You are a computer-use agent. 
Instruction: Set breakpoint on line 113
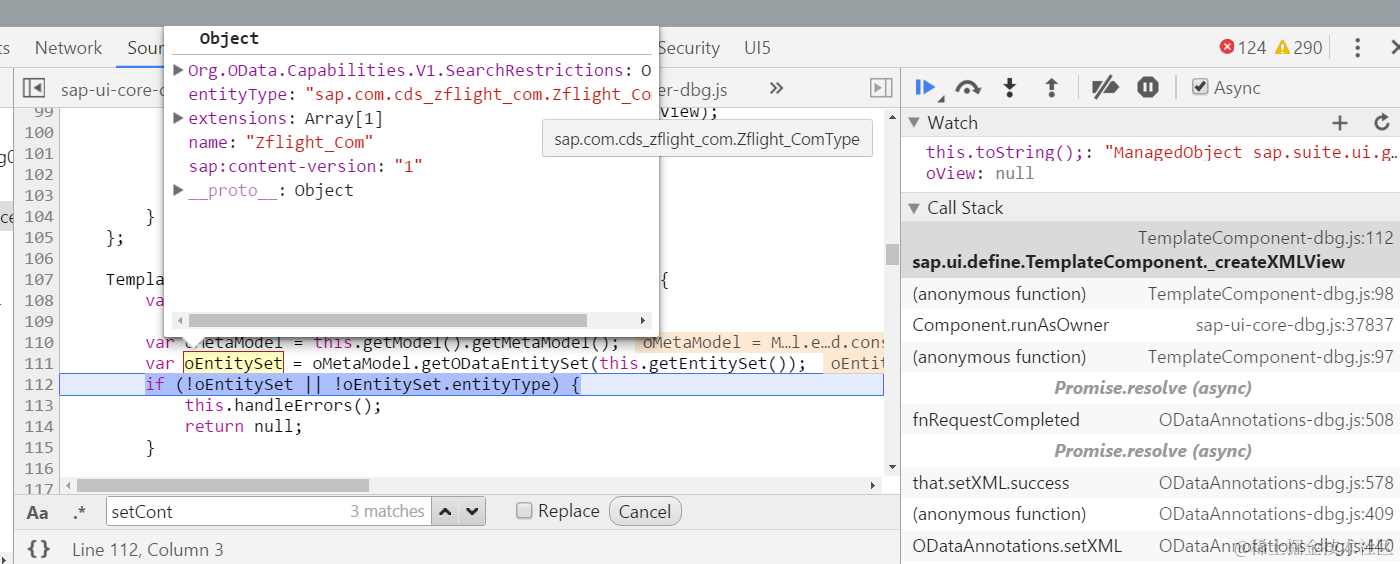38,405
